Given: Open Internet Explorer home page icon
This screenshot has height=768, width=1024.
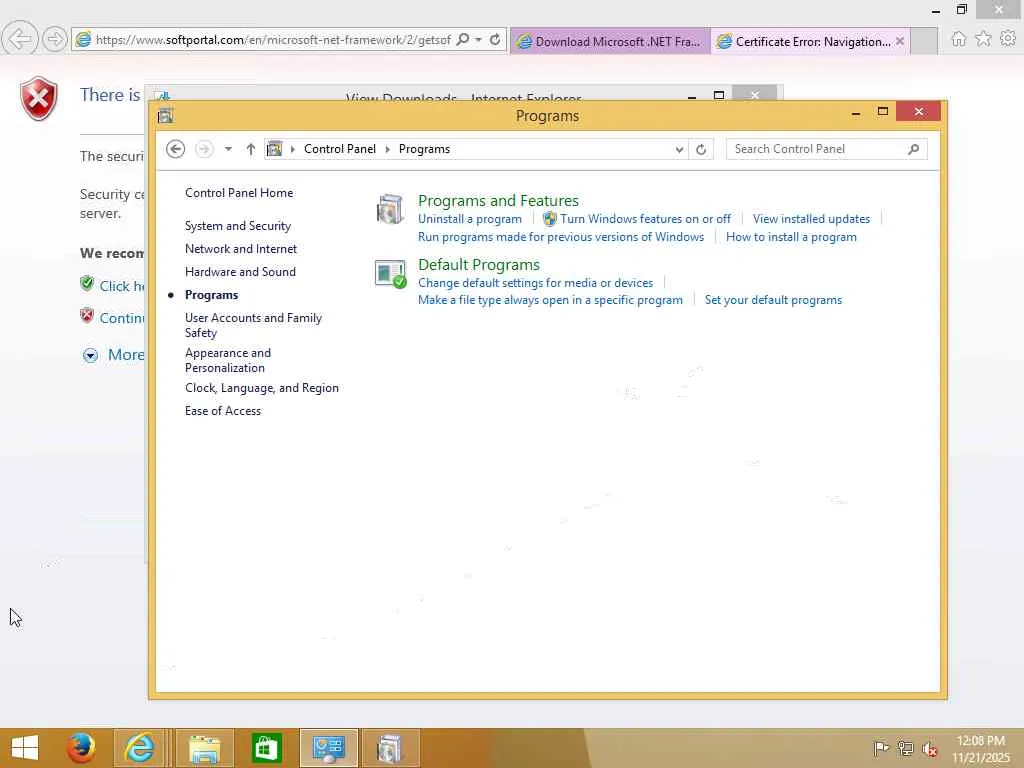Looking at the screenshot, I should click(x=958, y=39).
